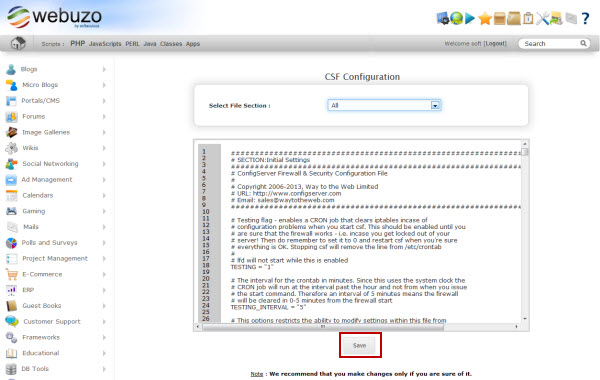Click the scroll-right arrow of config editor
The height and width of the screenshot is (380, 600).
517,327
